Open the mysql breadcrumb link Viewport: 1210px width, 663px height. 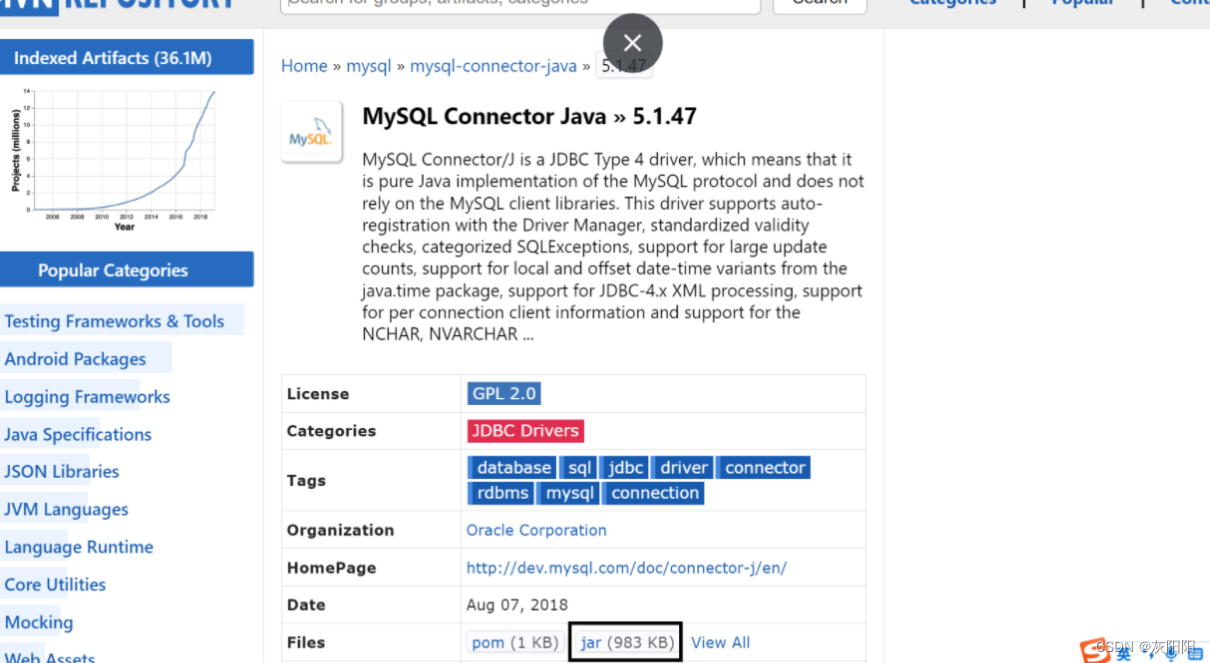[x=368, y=66]
